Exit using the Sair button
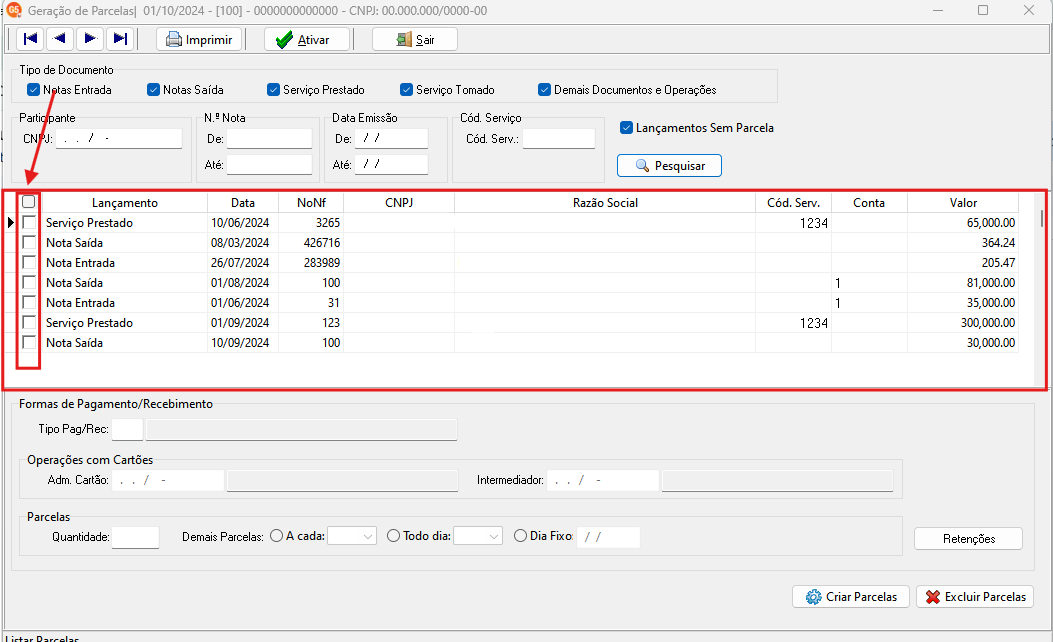The width and height of the screenshot is (1053, 642). (415, 40)
